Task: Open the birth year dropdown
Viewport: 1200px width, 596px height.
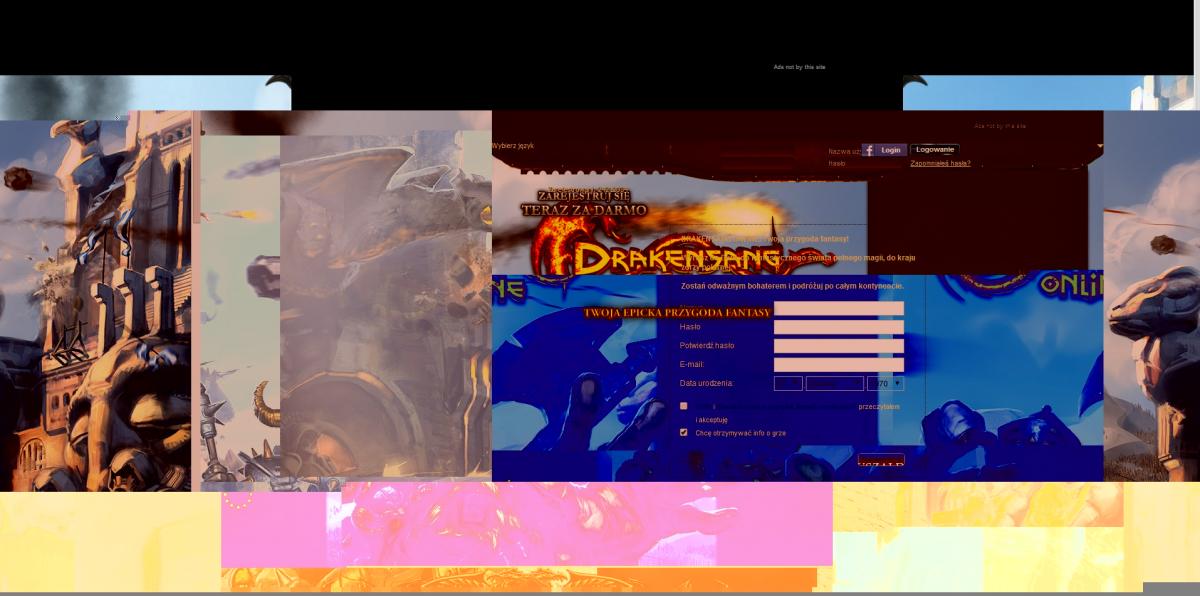Action: pos(886,383)
